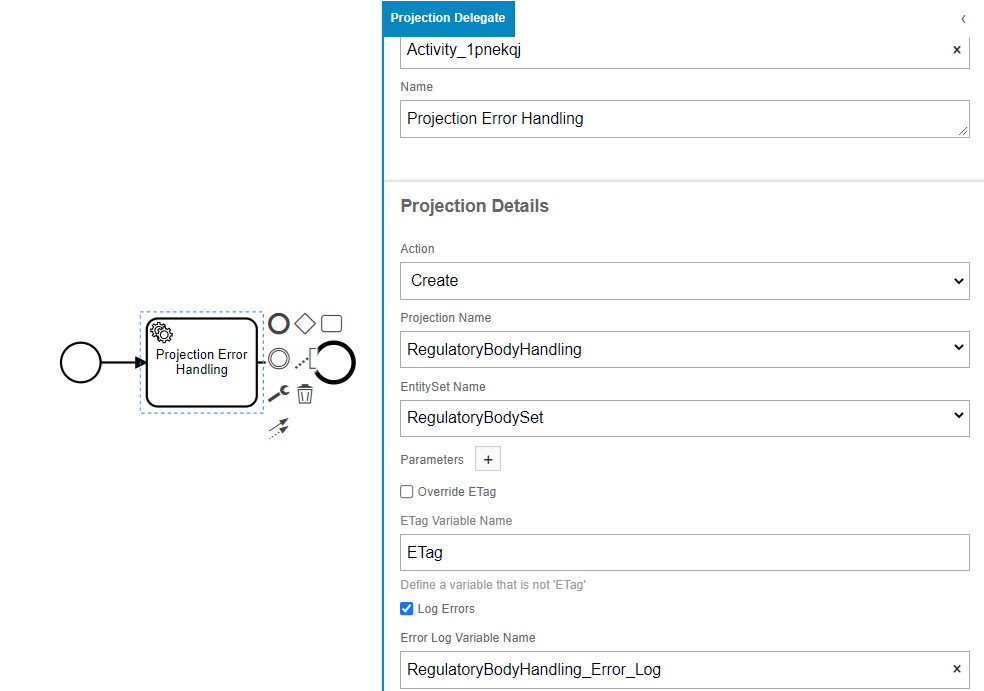984x691 pixels.
Task: Delete element with trash icon
Action: [305, 394]
